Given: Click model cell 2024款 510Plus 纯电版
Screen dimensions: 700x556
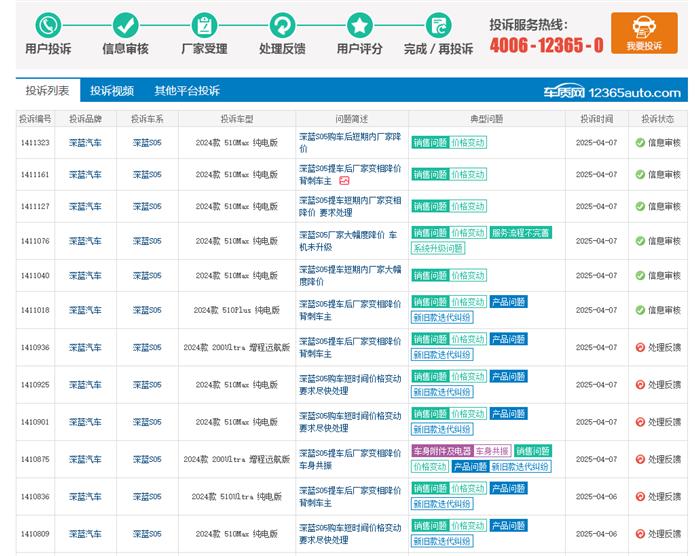Looking at the screenshot, I should 237,310.
